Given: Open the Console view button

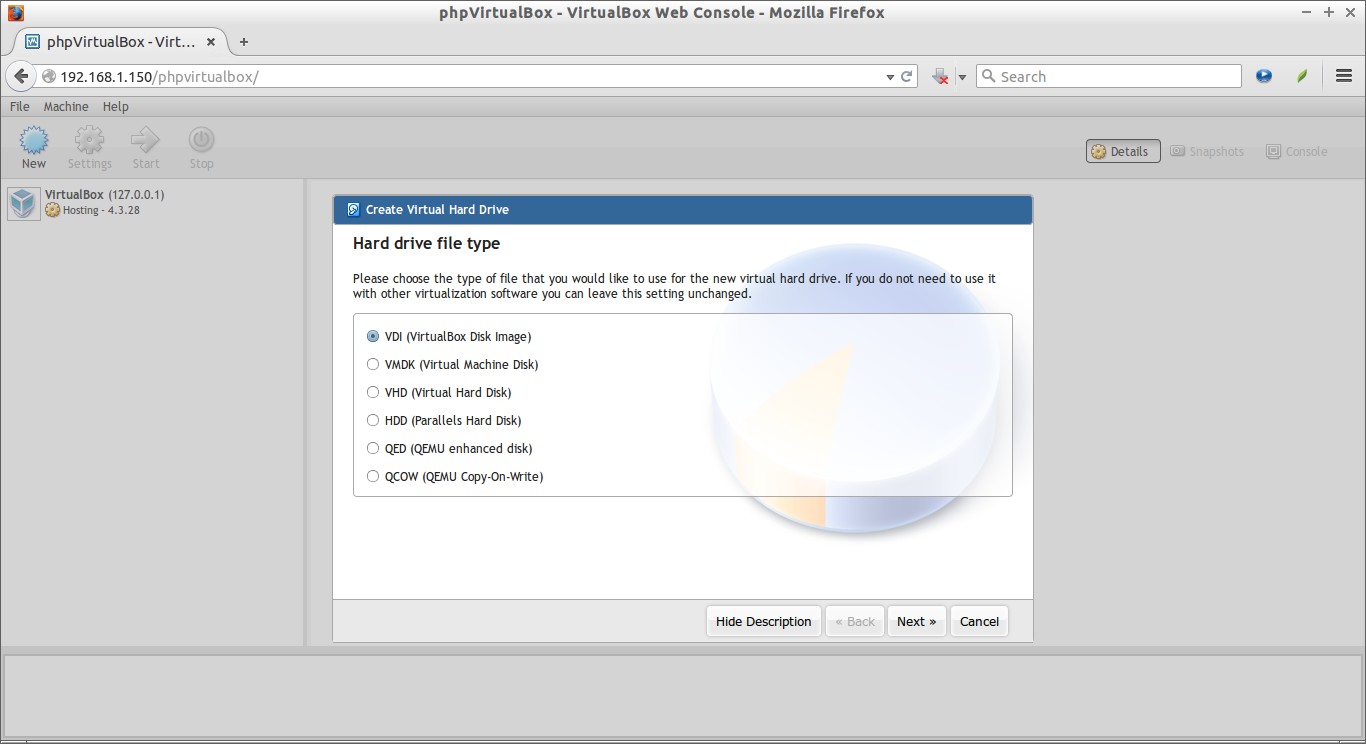Looking at the screenshot, I should coord(1297,151).
